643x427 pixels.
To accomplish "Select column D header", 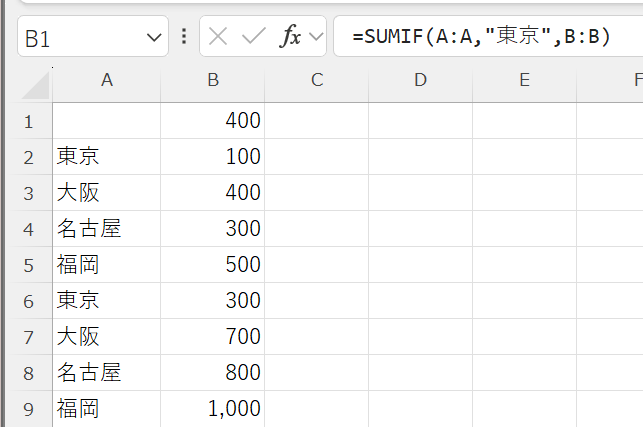I will (x=420, y=80).
